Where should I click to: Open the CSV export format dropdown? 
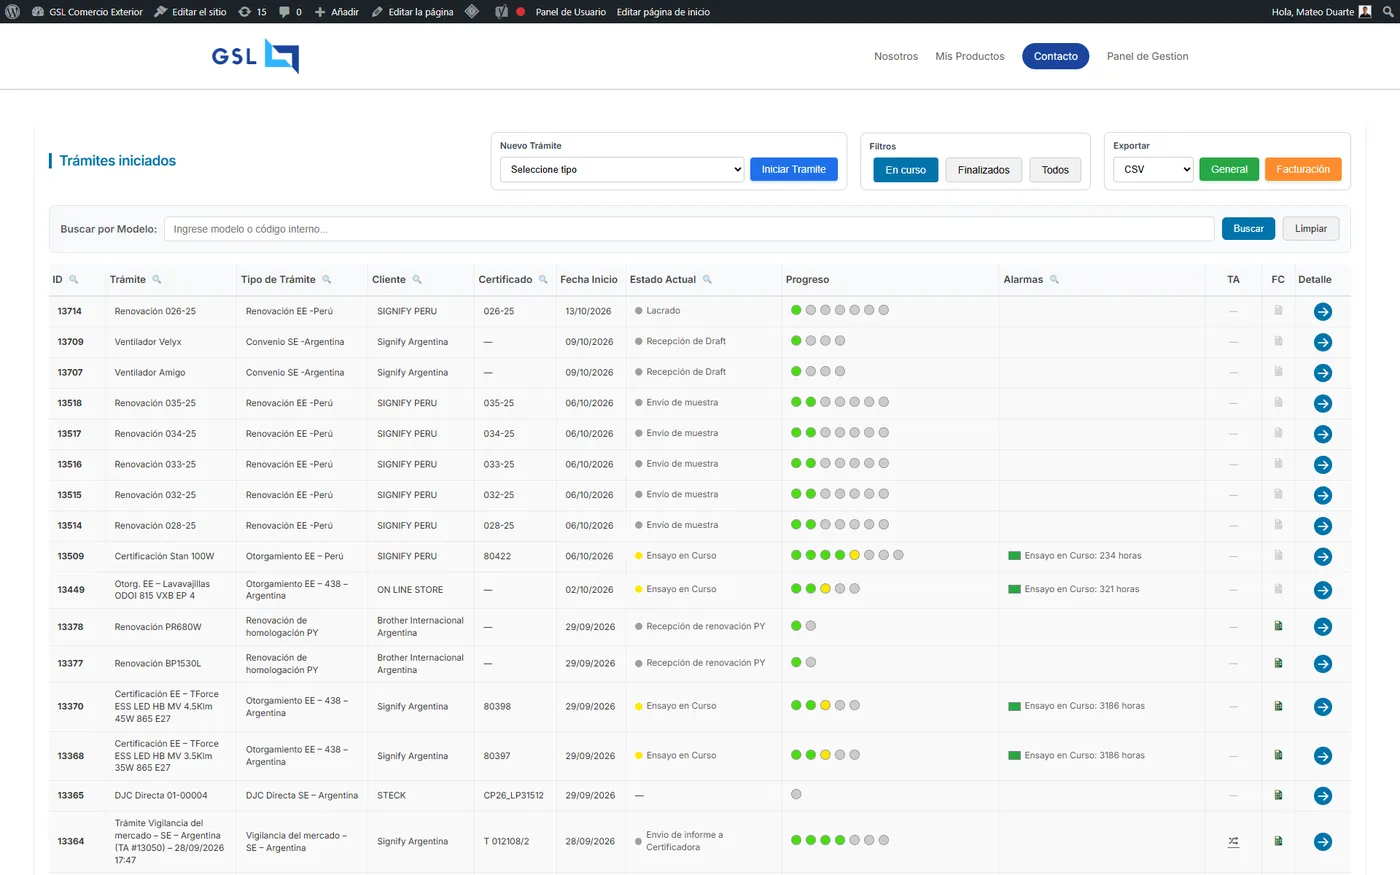[1153, 170]
